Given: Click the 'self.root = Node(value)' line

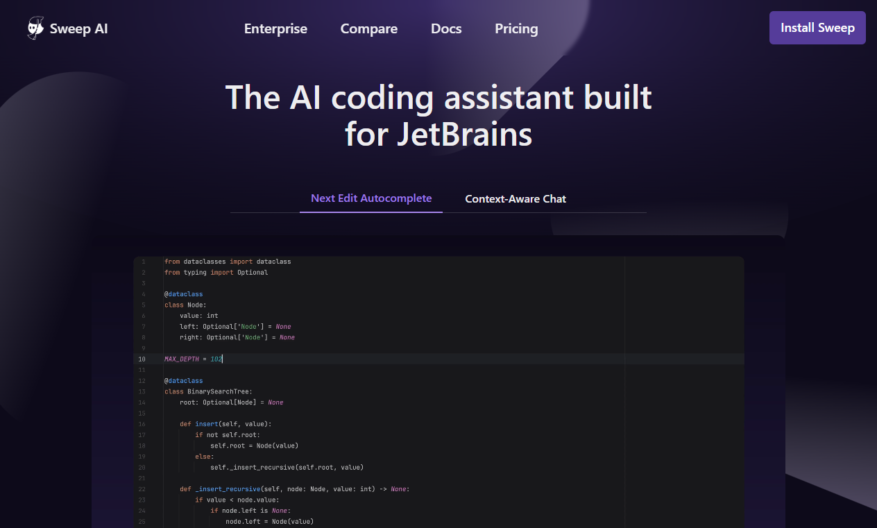Looking at the screenshot, I should coord(254,446).
